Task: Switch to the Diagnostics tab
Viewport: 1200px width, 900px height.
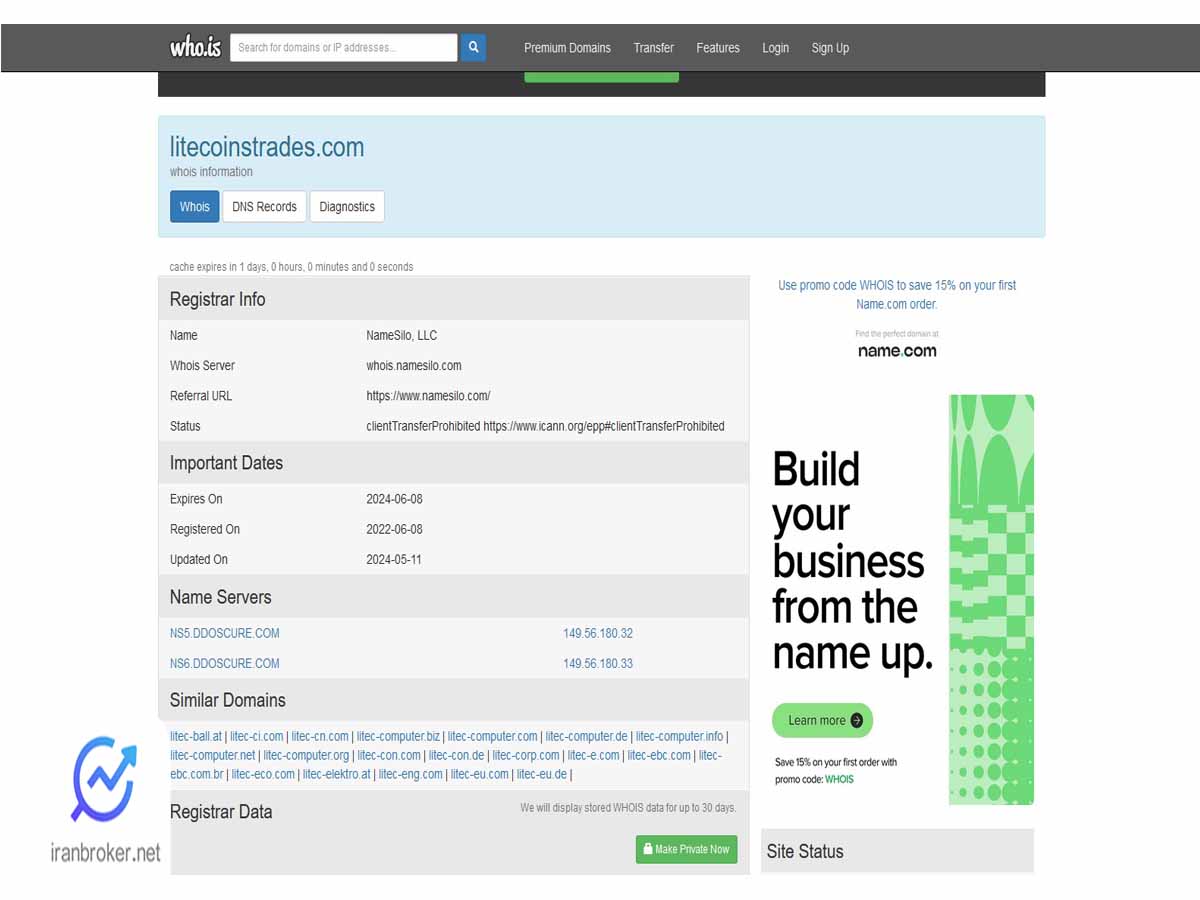Action: tap(347, 207)
